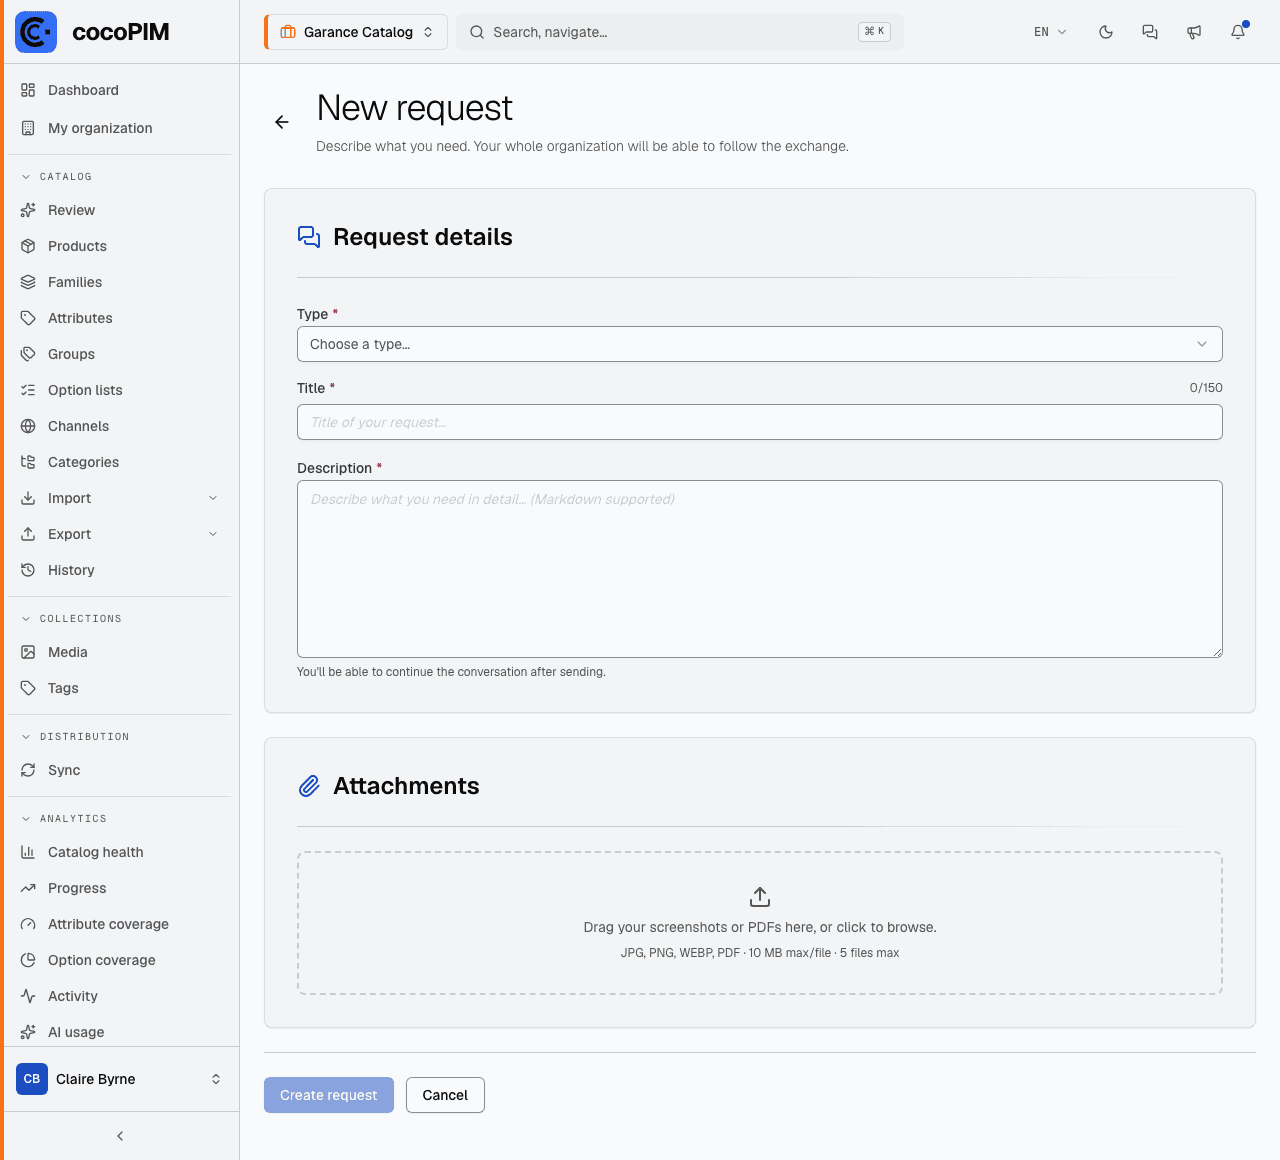The image size is (1280, 1160).
Task: Collapse the ANALYTICS section
Action: (64, 819)
